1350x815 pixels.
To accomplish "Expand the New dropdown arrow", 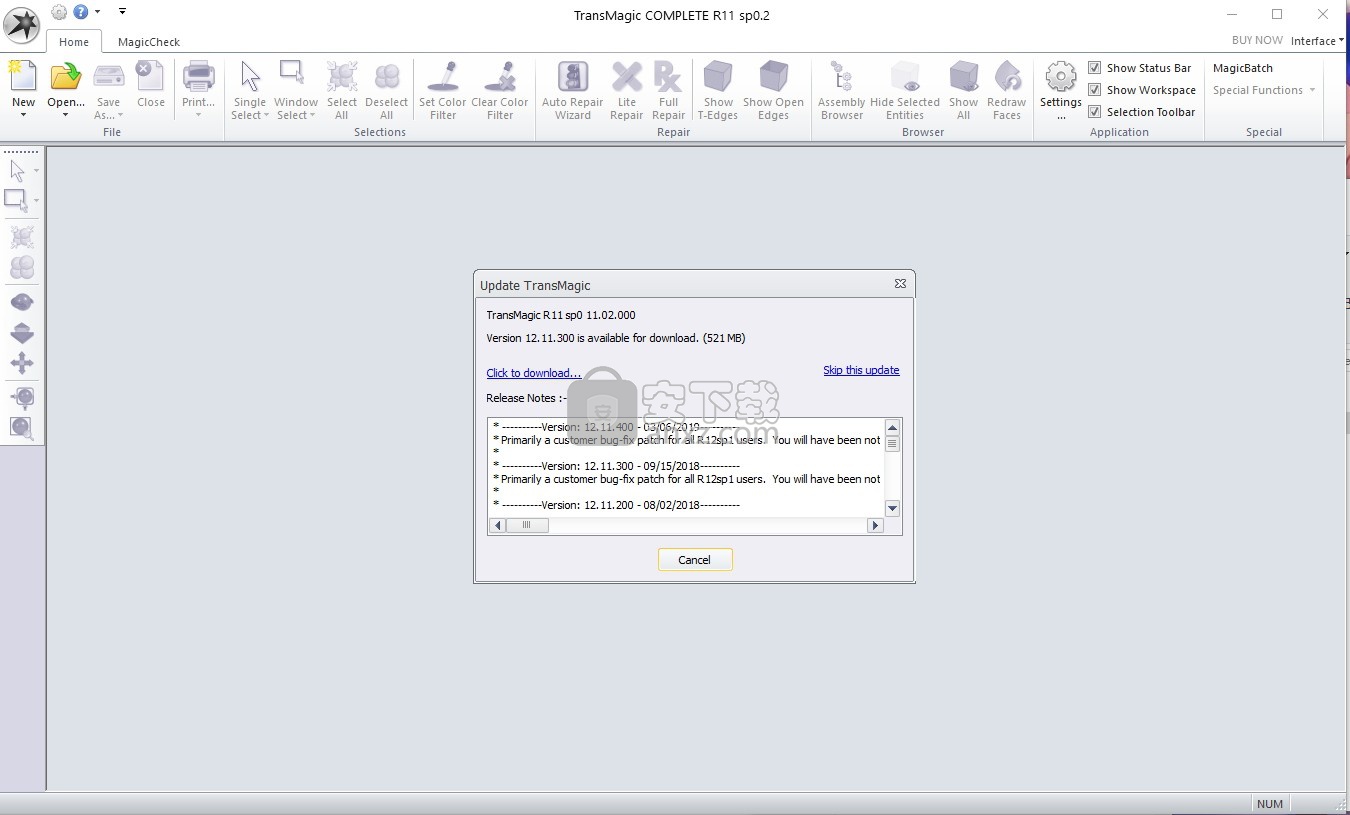I will [23, 115].
